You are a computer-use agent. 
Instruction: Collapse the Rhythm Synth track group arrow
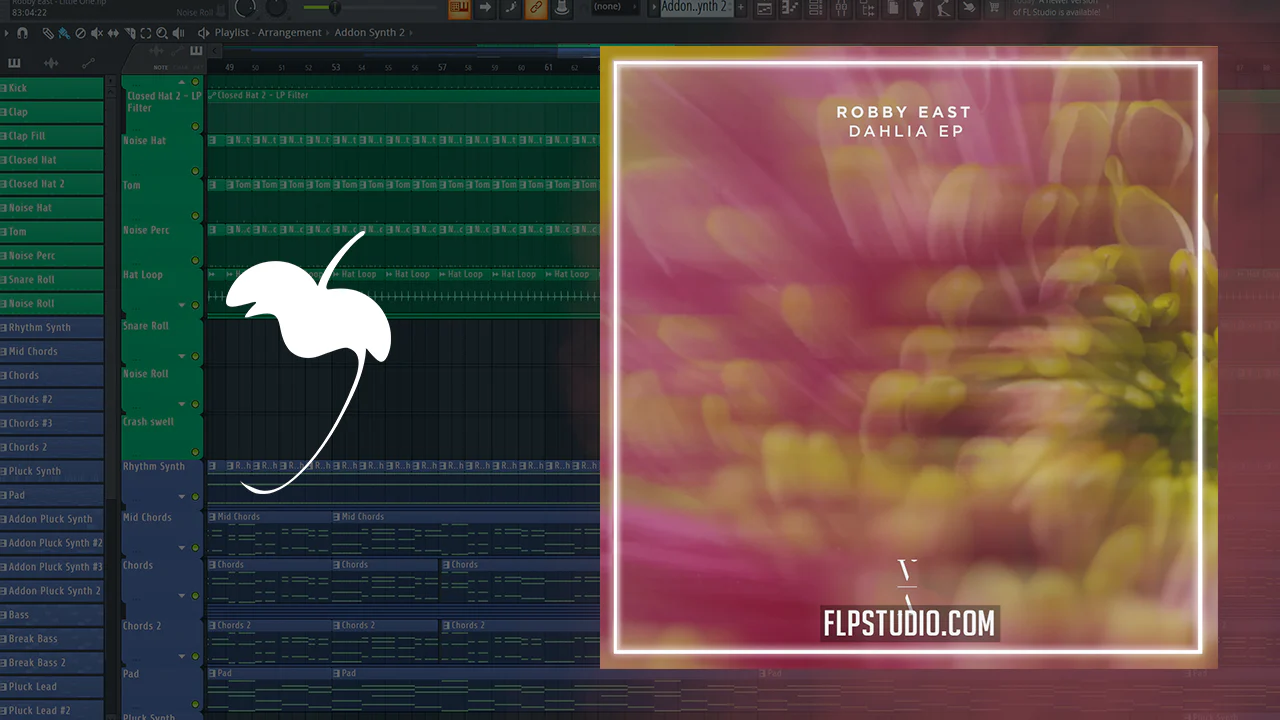point(182,497)
